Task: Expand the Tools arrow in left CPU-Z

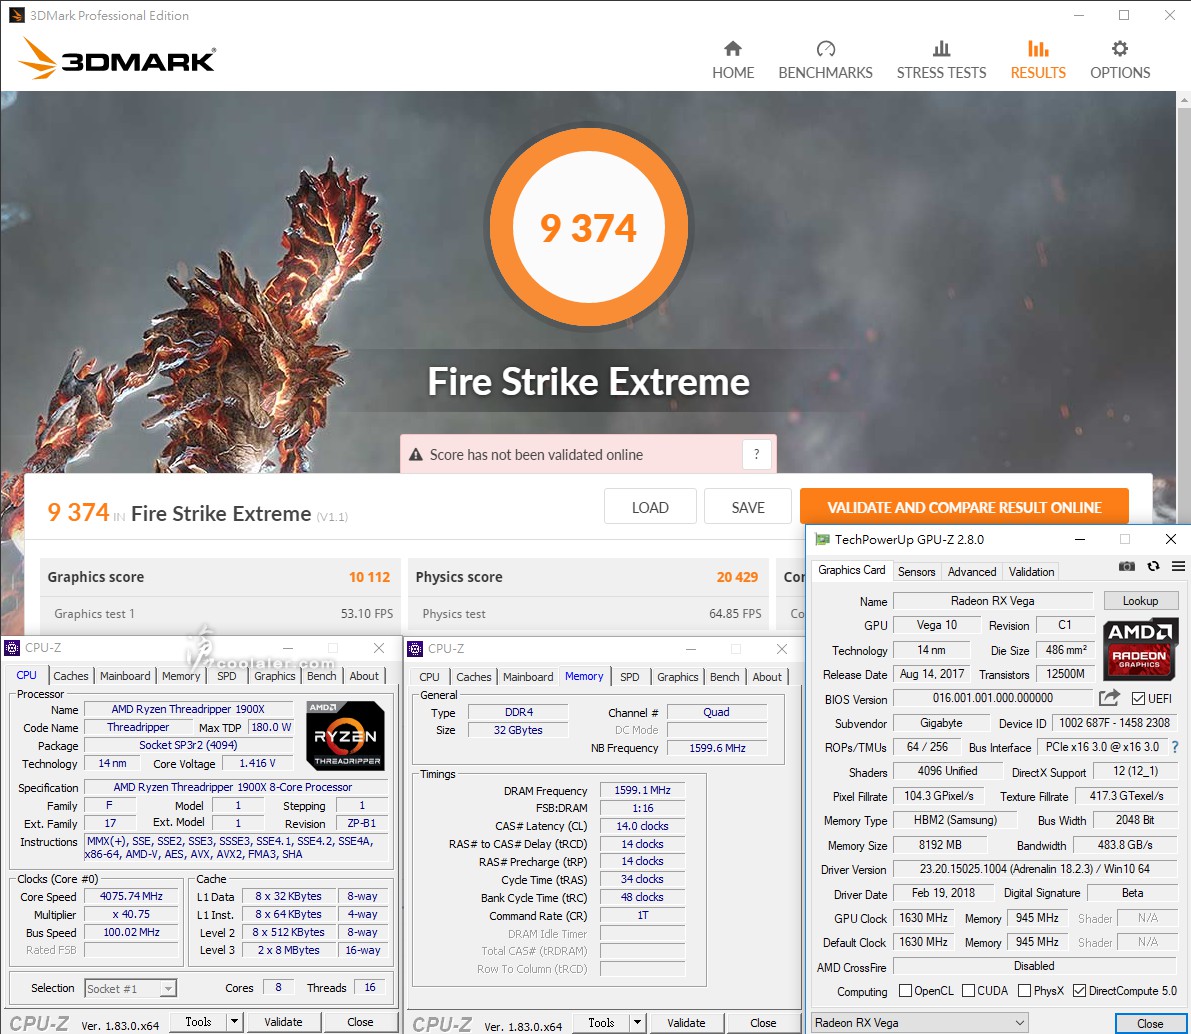Action: pyautogui.click(x=235, y=1022)
